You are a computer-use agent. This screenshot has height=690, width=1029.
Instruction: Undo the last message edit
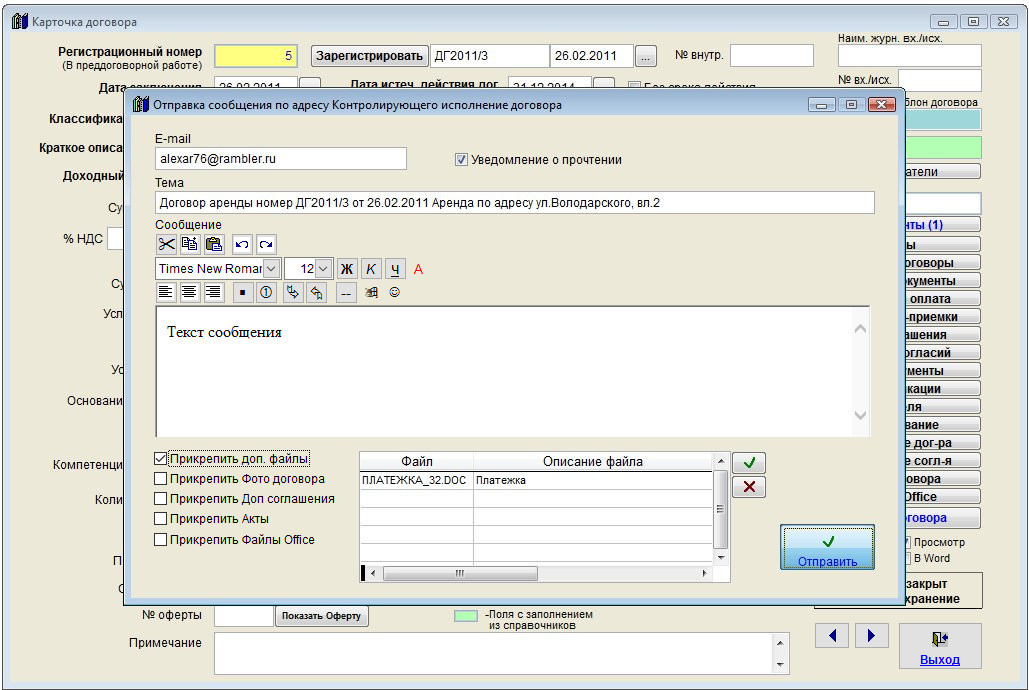(242, 243)
